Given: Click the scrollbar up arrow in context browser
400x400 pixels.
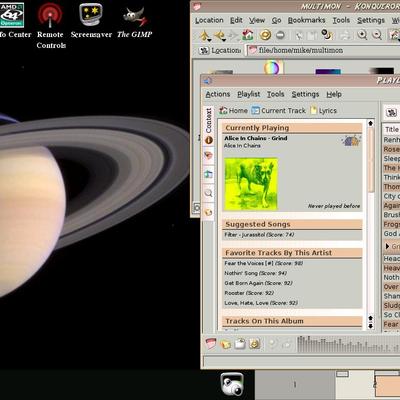Looking at the screenshot, I should [370, 123].
